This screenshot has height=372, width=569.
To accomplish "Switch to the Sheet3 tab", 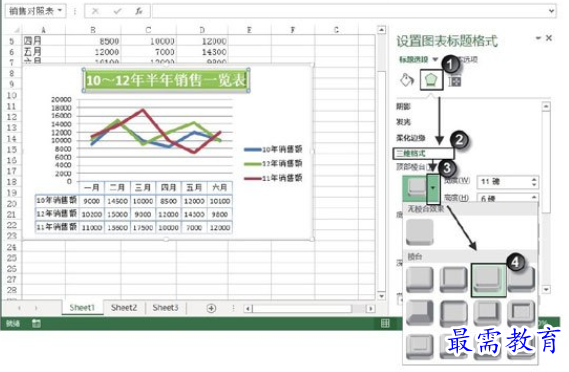I will pyautogui.click(x=165, y=308).
